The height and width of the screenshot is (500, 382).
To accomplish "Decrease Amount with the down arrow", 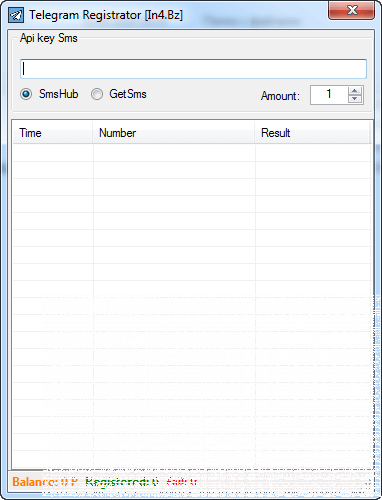I will pos(355,99).
